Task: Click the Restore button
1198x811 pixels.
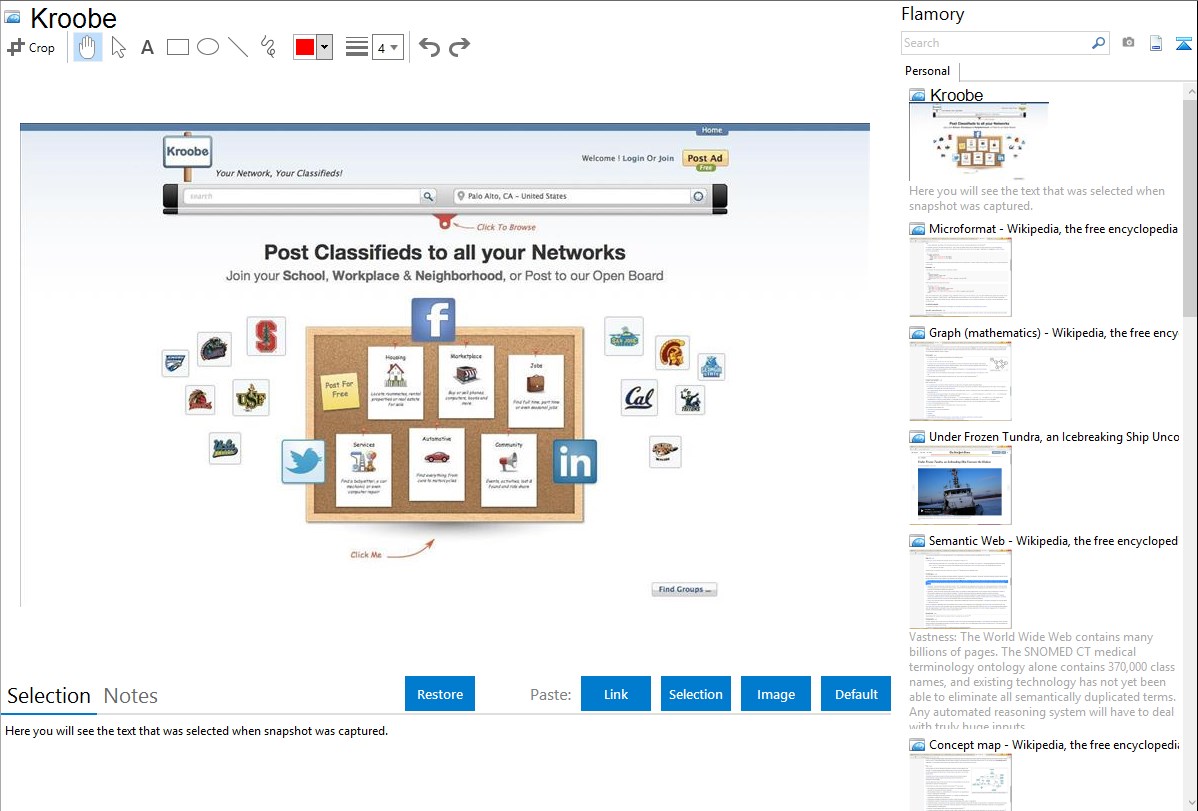Action: pos(440,694)
